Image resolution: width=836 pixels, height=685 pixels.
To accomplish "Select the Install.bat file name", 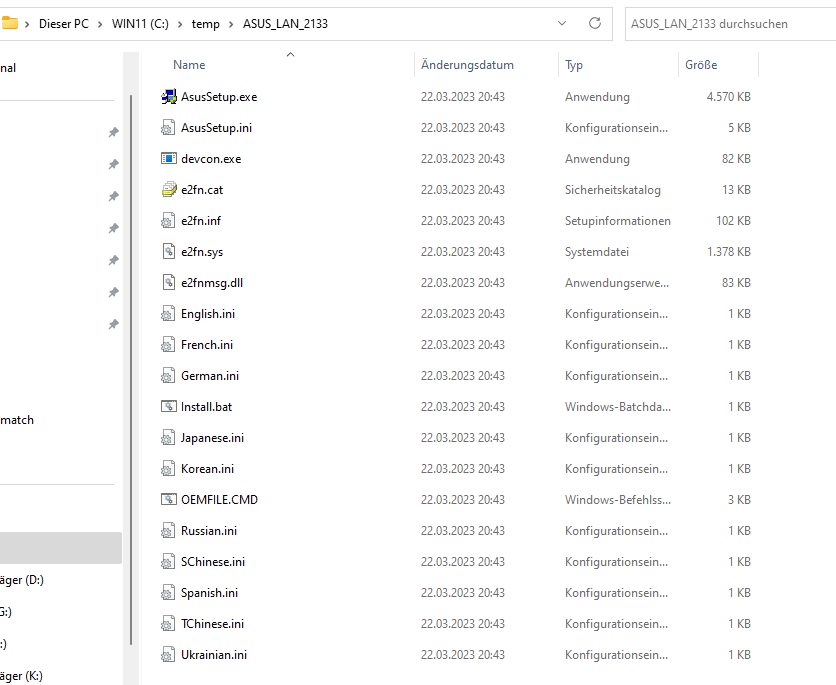I will click(x=206, y=406).
